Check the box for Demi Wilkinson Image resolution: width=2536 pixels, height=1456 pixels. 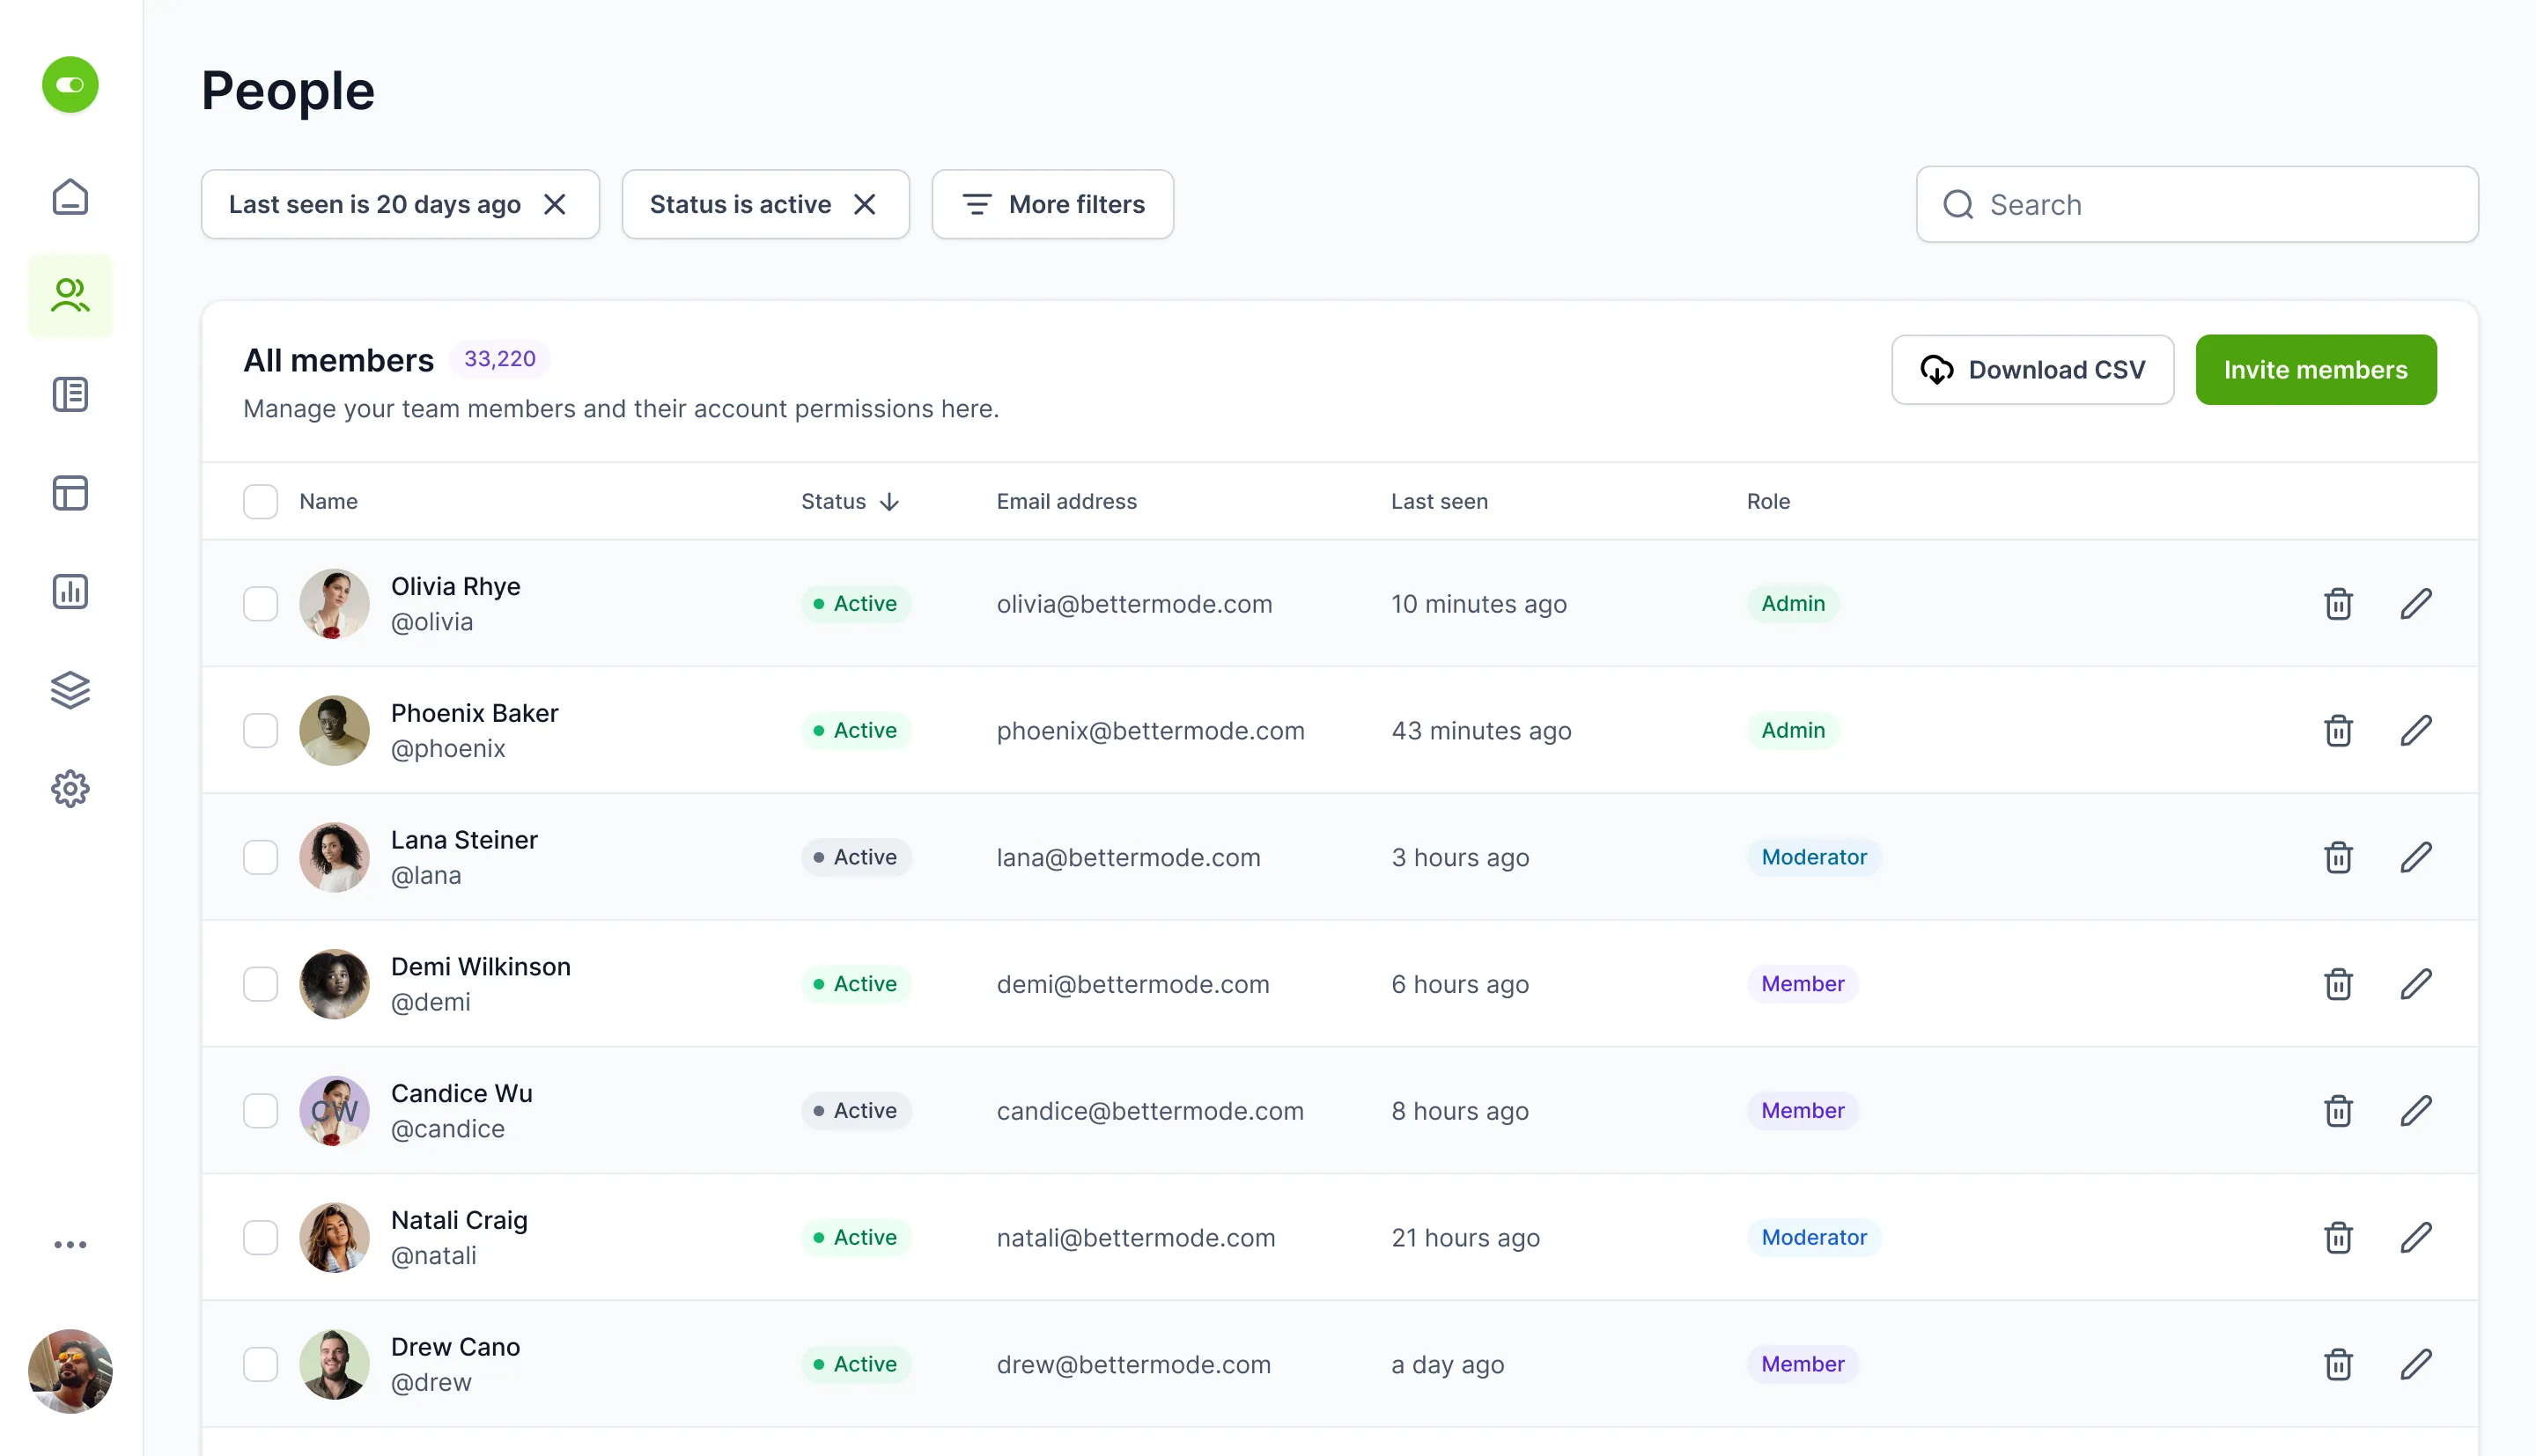(261, 984)
